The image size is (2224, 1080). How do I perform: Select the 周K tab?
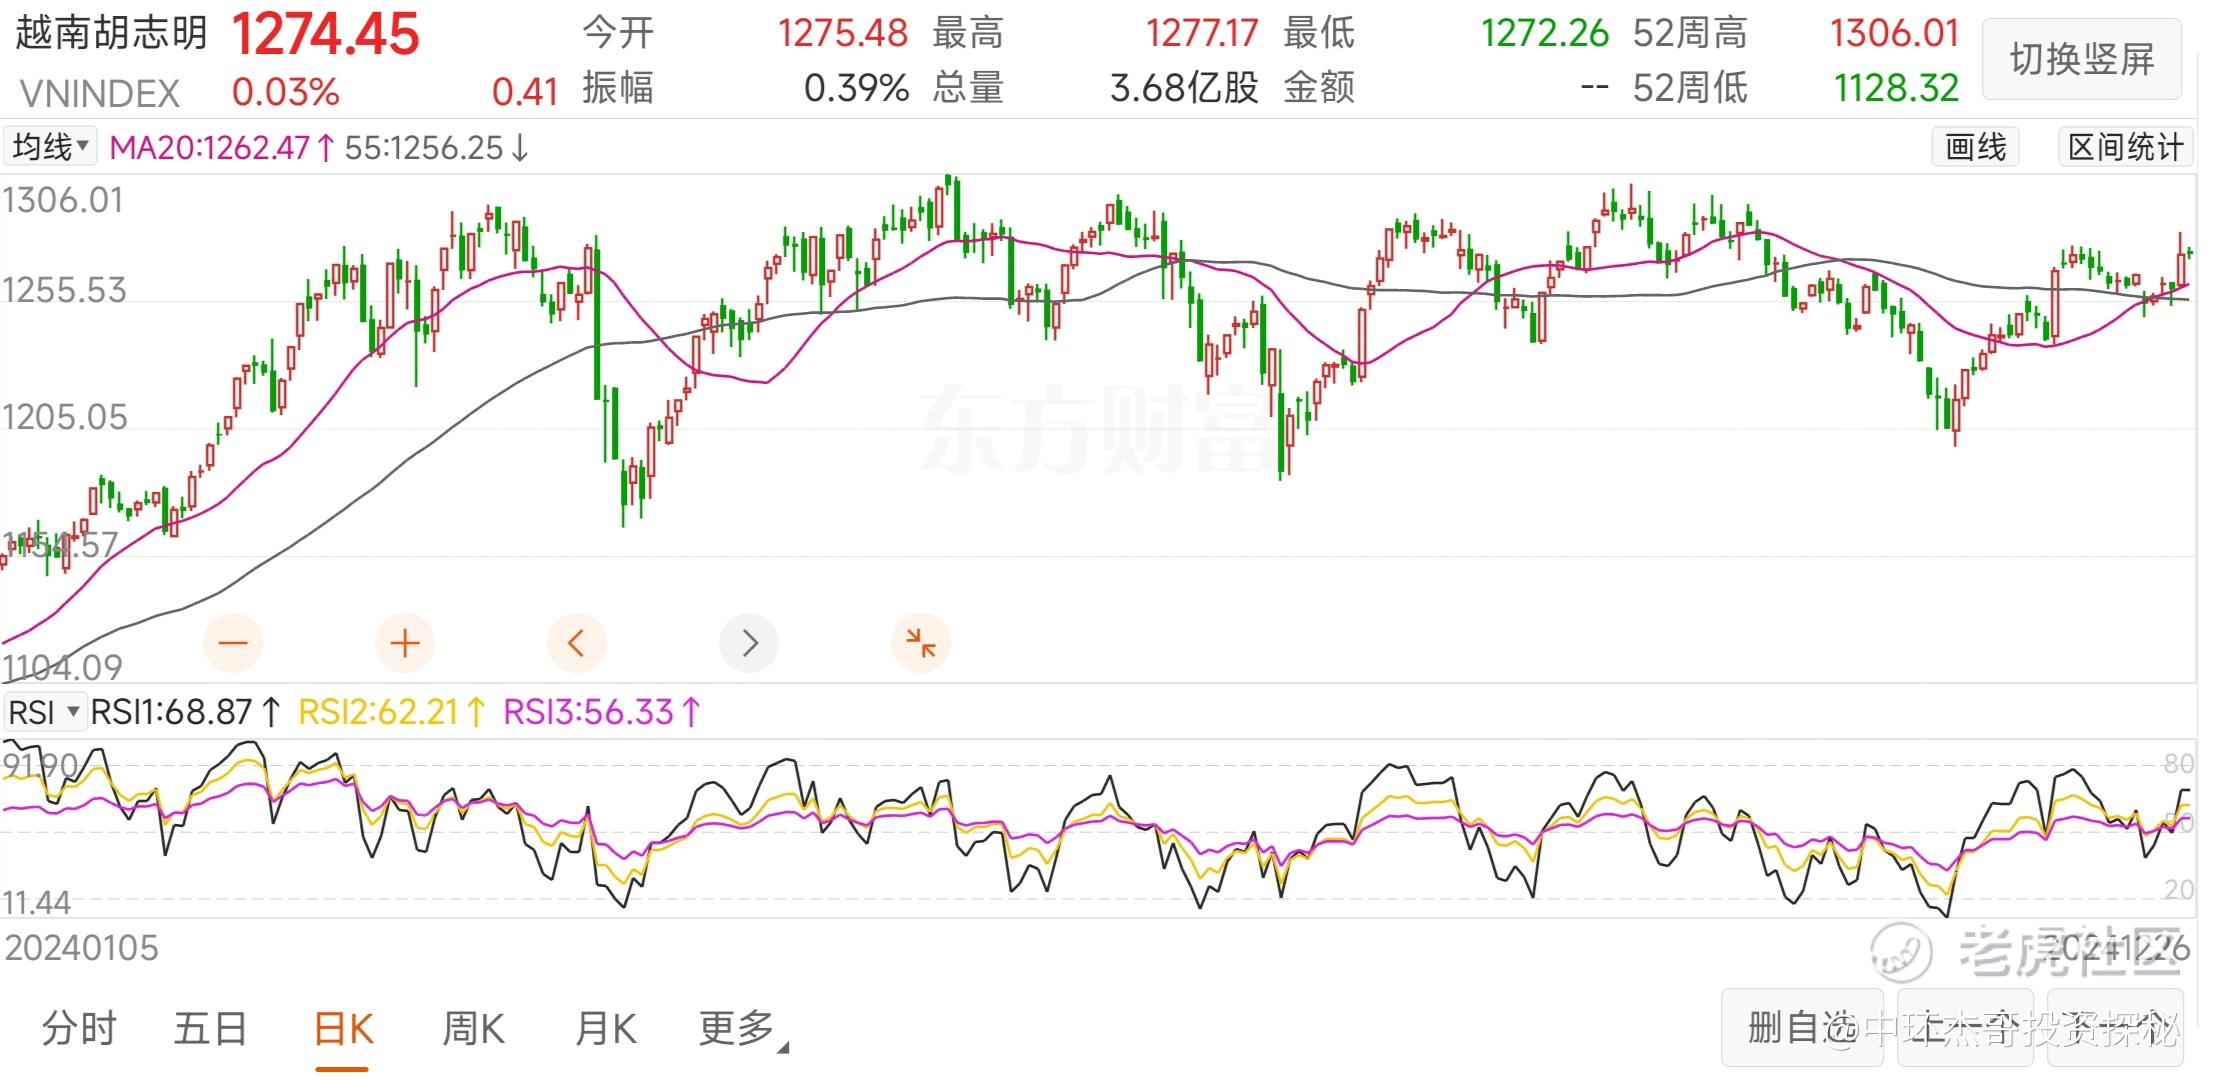point(473,1028)
